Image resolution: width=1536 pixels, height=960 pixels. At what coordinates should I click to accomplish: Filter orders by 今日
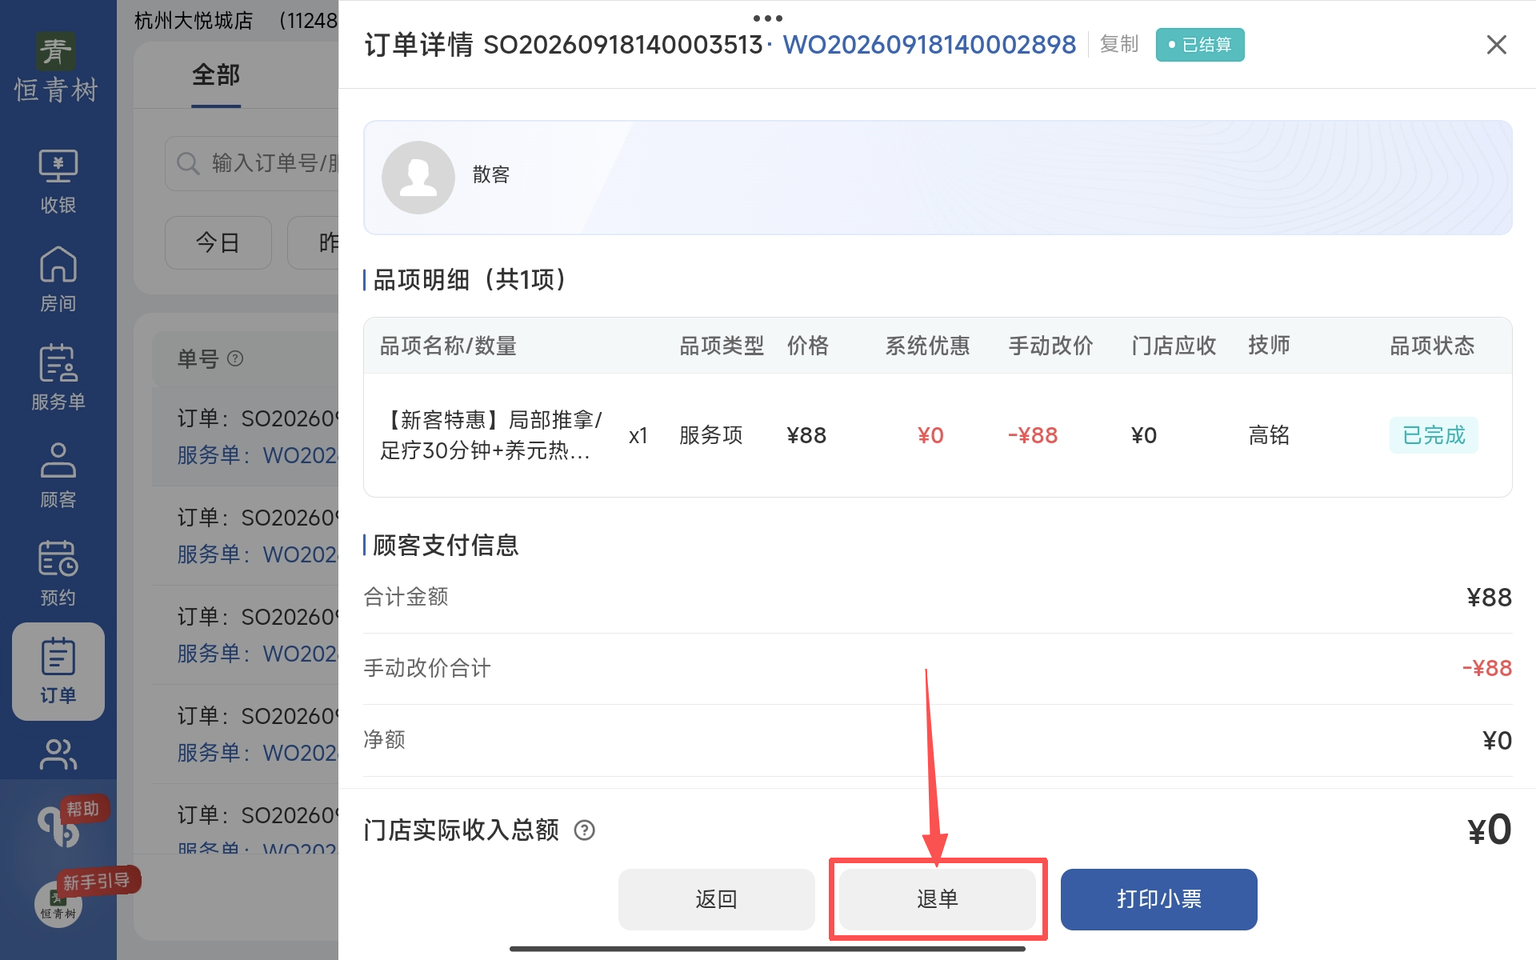coord(218,243)
